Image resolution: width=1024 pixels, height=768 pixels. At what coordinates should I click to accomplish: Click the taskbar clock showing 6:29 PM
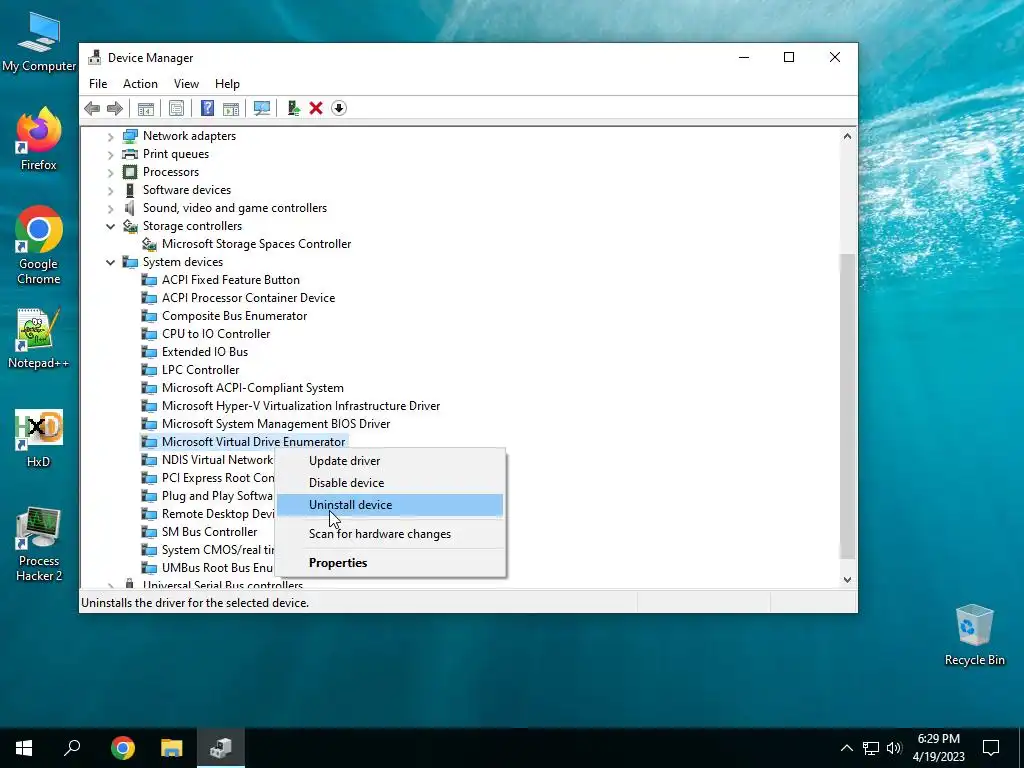tap(938, 748)
